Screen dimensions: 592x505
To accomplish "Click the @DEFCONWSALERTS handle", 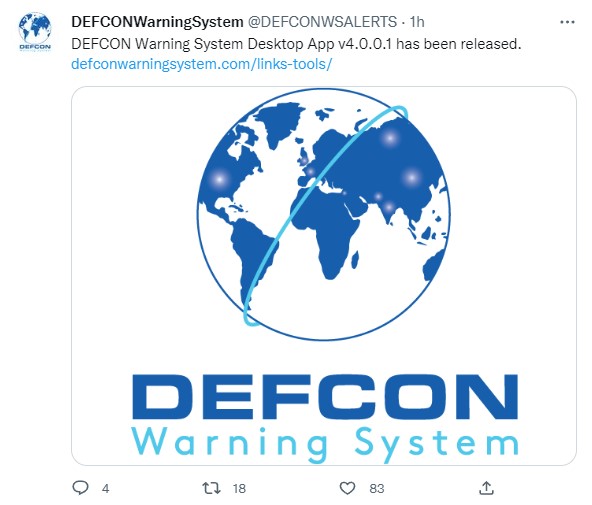I will tap(322, 22).
